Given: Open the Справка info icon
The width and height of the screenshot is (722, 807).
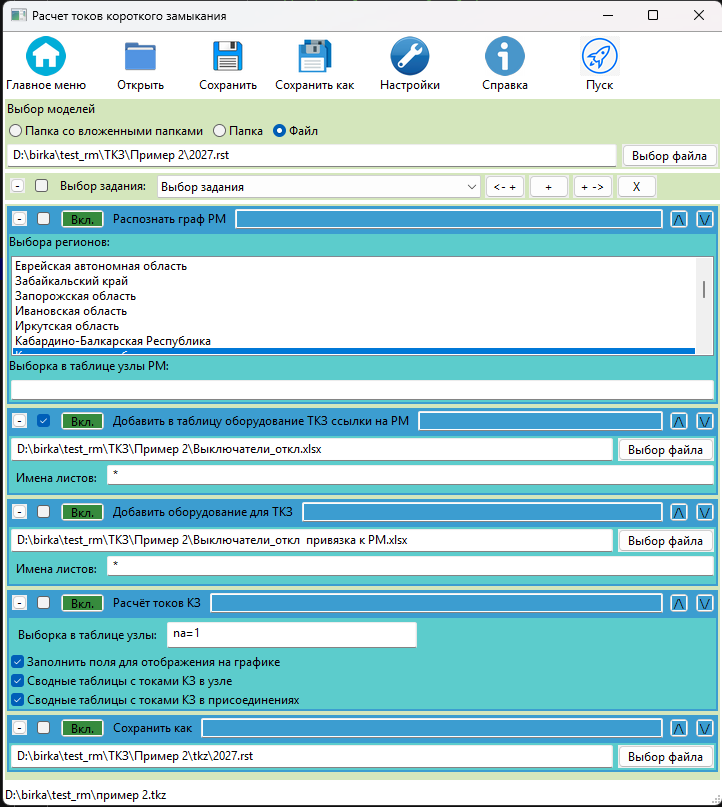Looking at the screenshot, I should pos(505,56).
